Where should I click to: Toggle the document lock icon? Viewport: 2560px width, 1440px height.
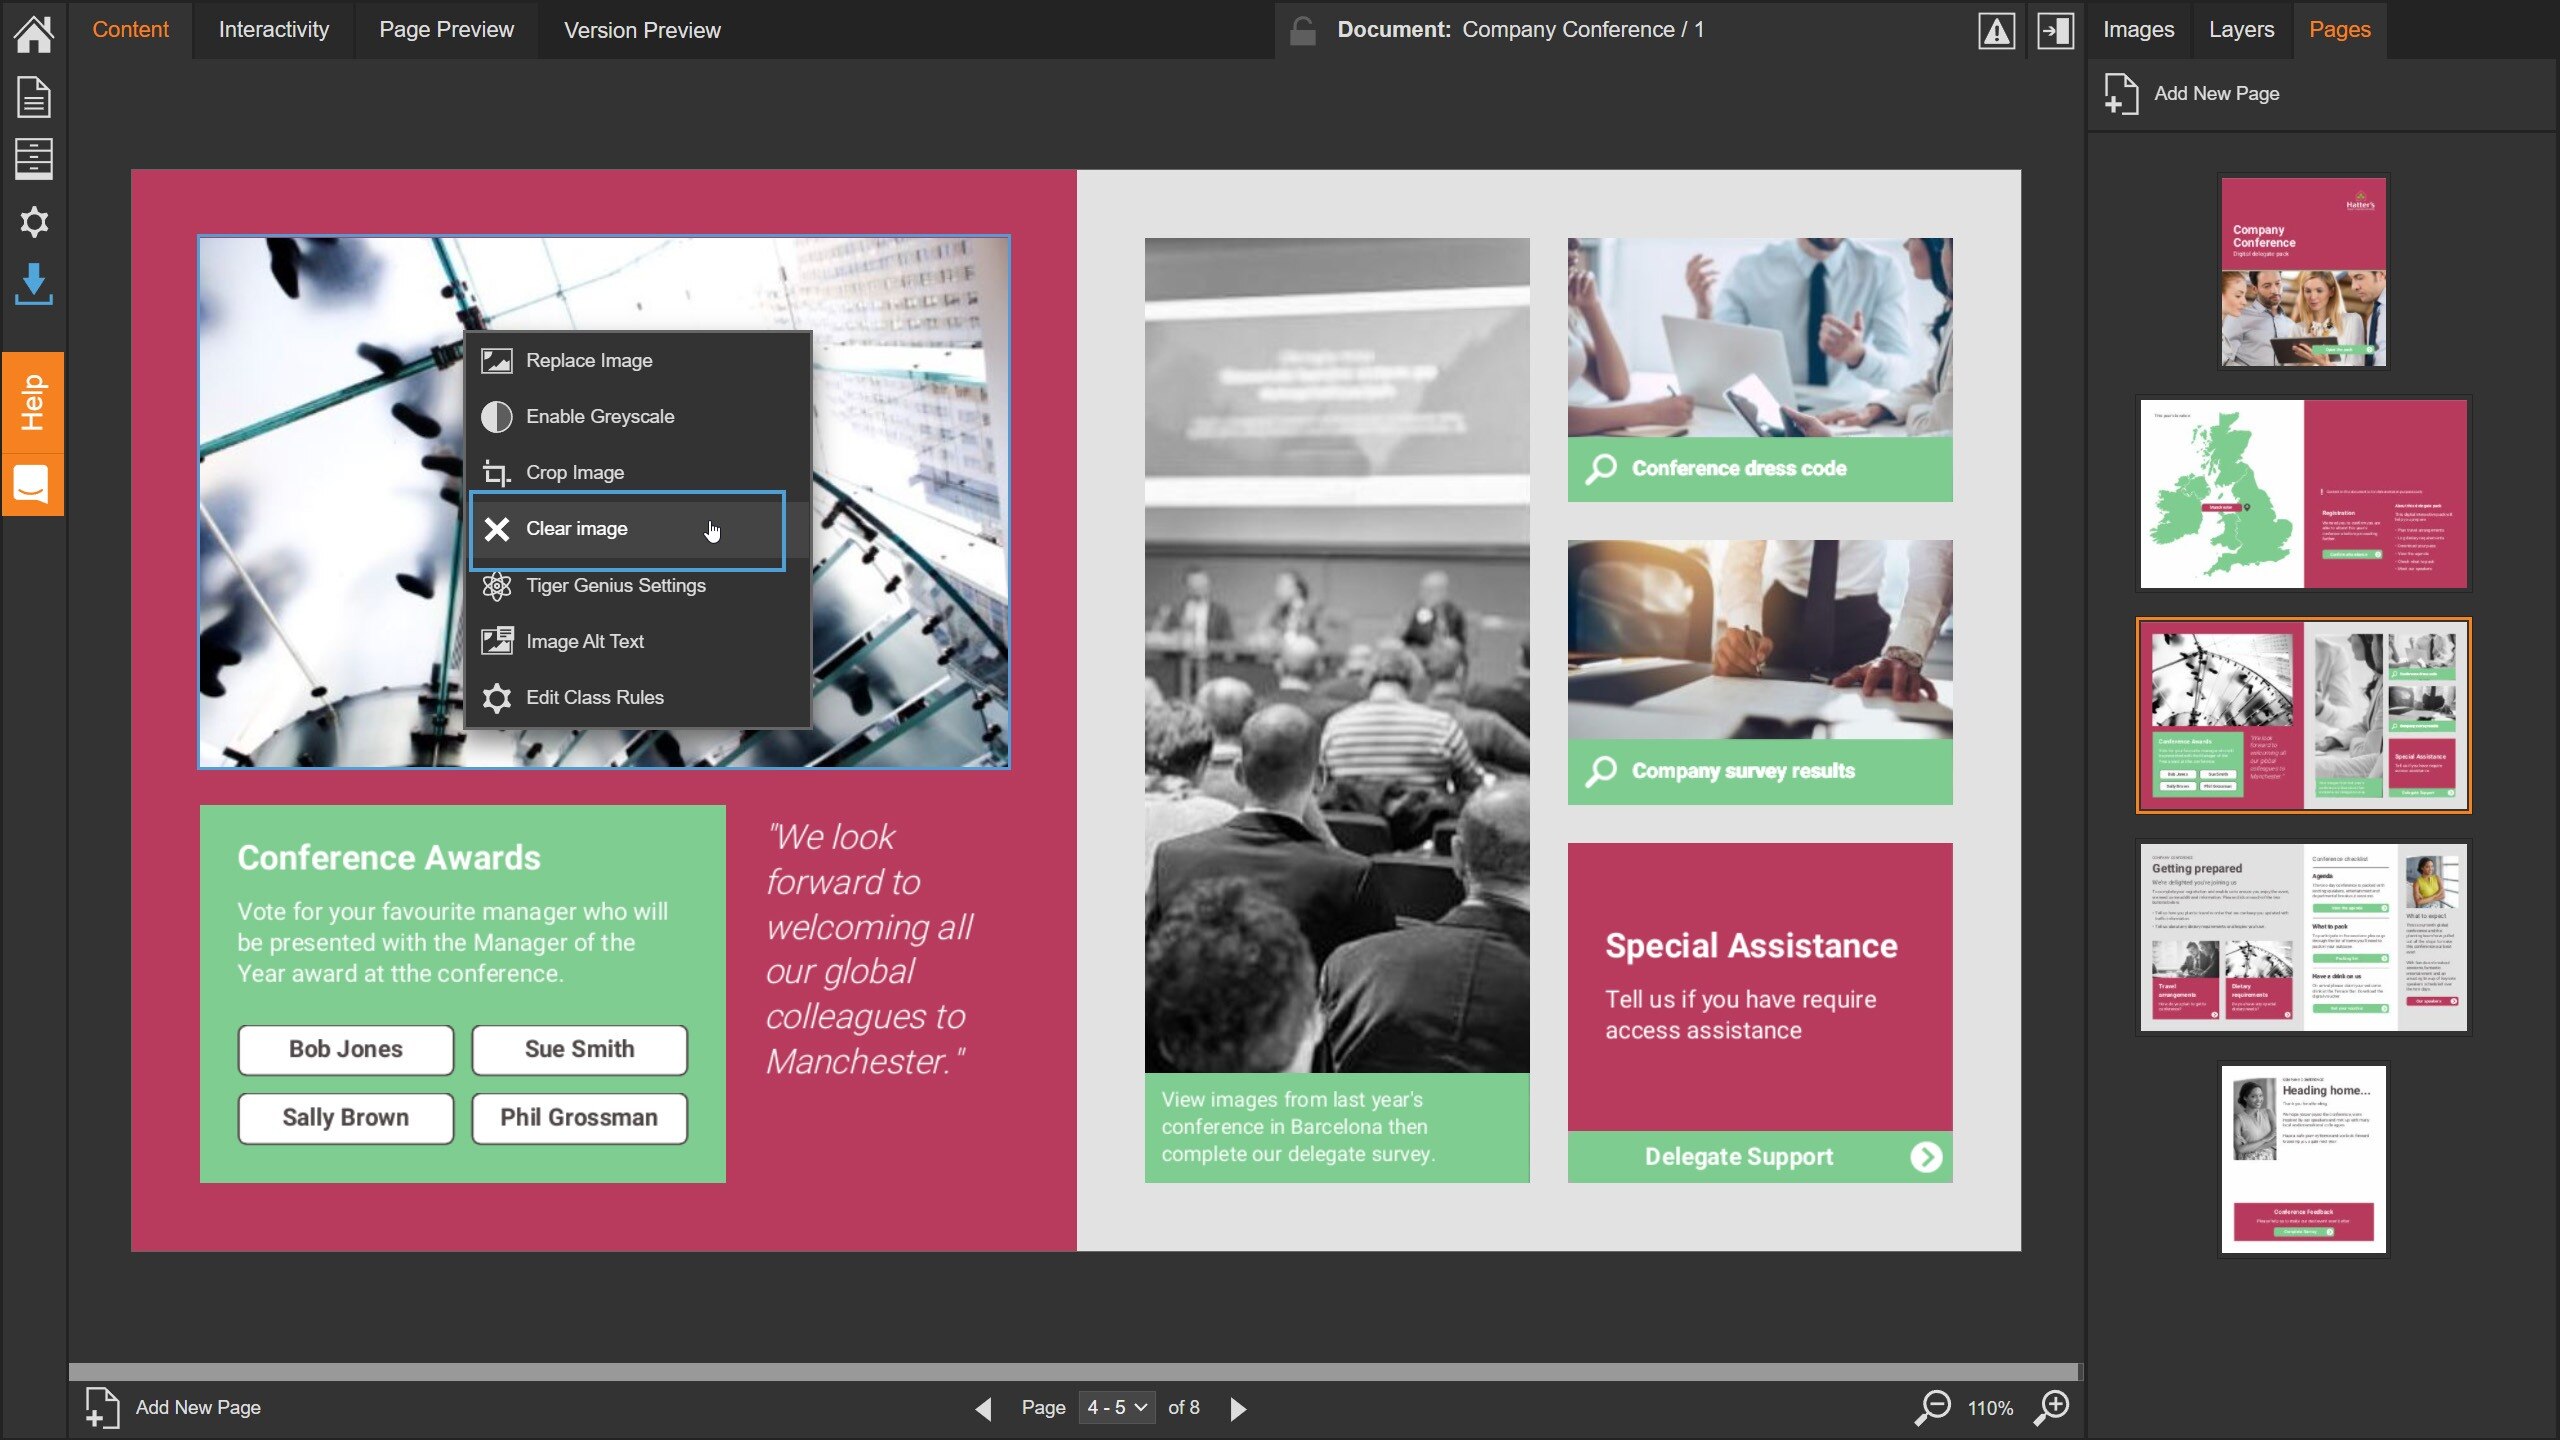tap(1302, 31)
